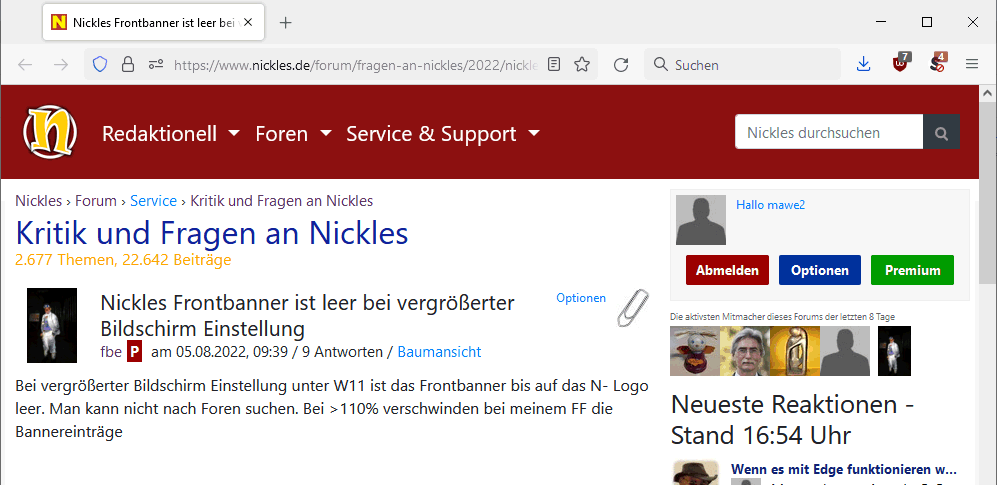Open the Nickles breadcrumb link

(x=39, y=201)
